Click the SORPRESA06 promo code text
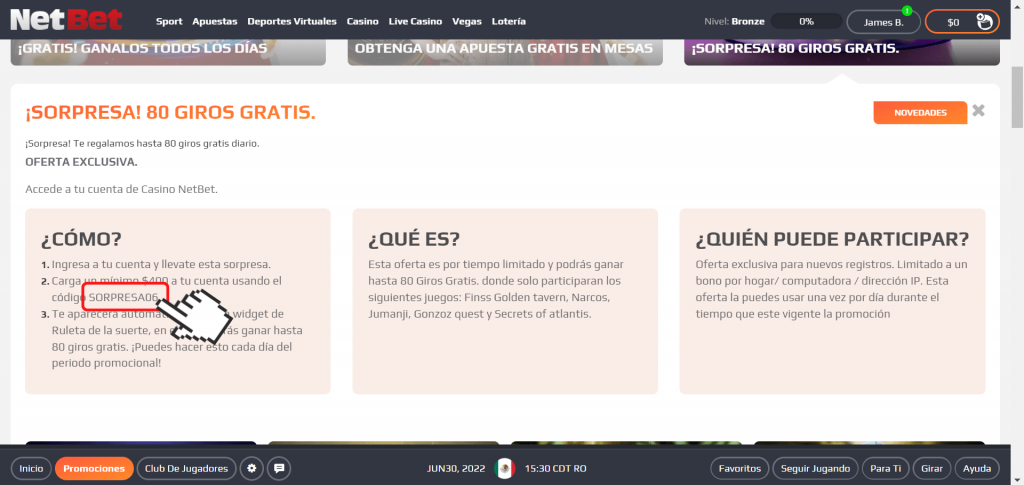Screen dimensions: 1024x485 pyautogui.click(x=124, y=298)
